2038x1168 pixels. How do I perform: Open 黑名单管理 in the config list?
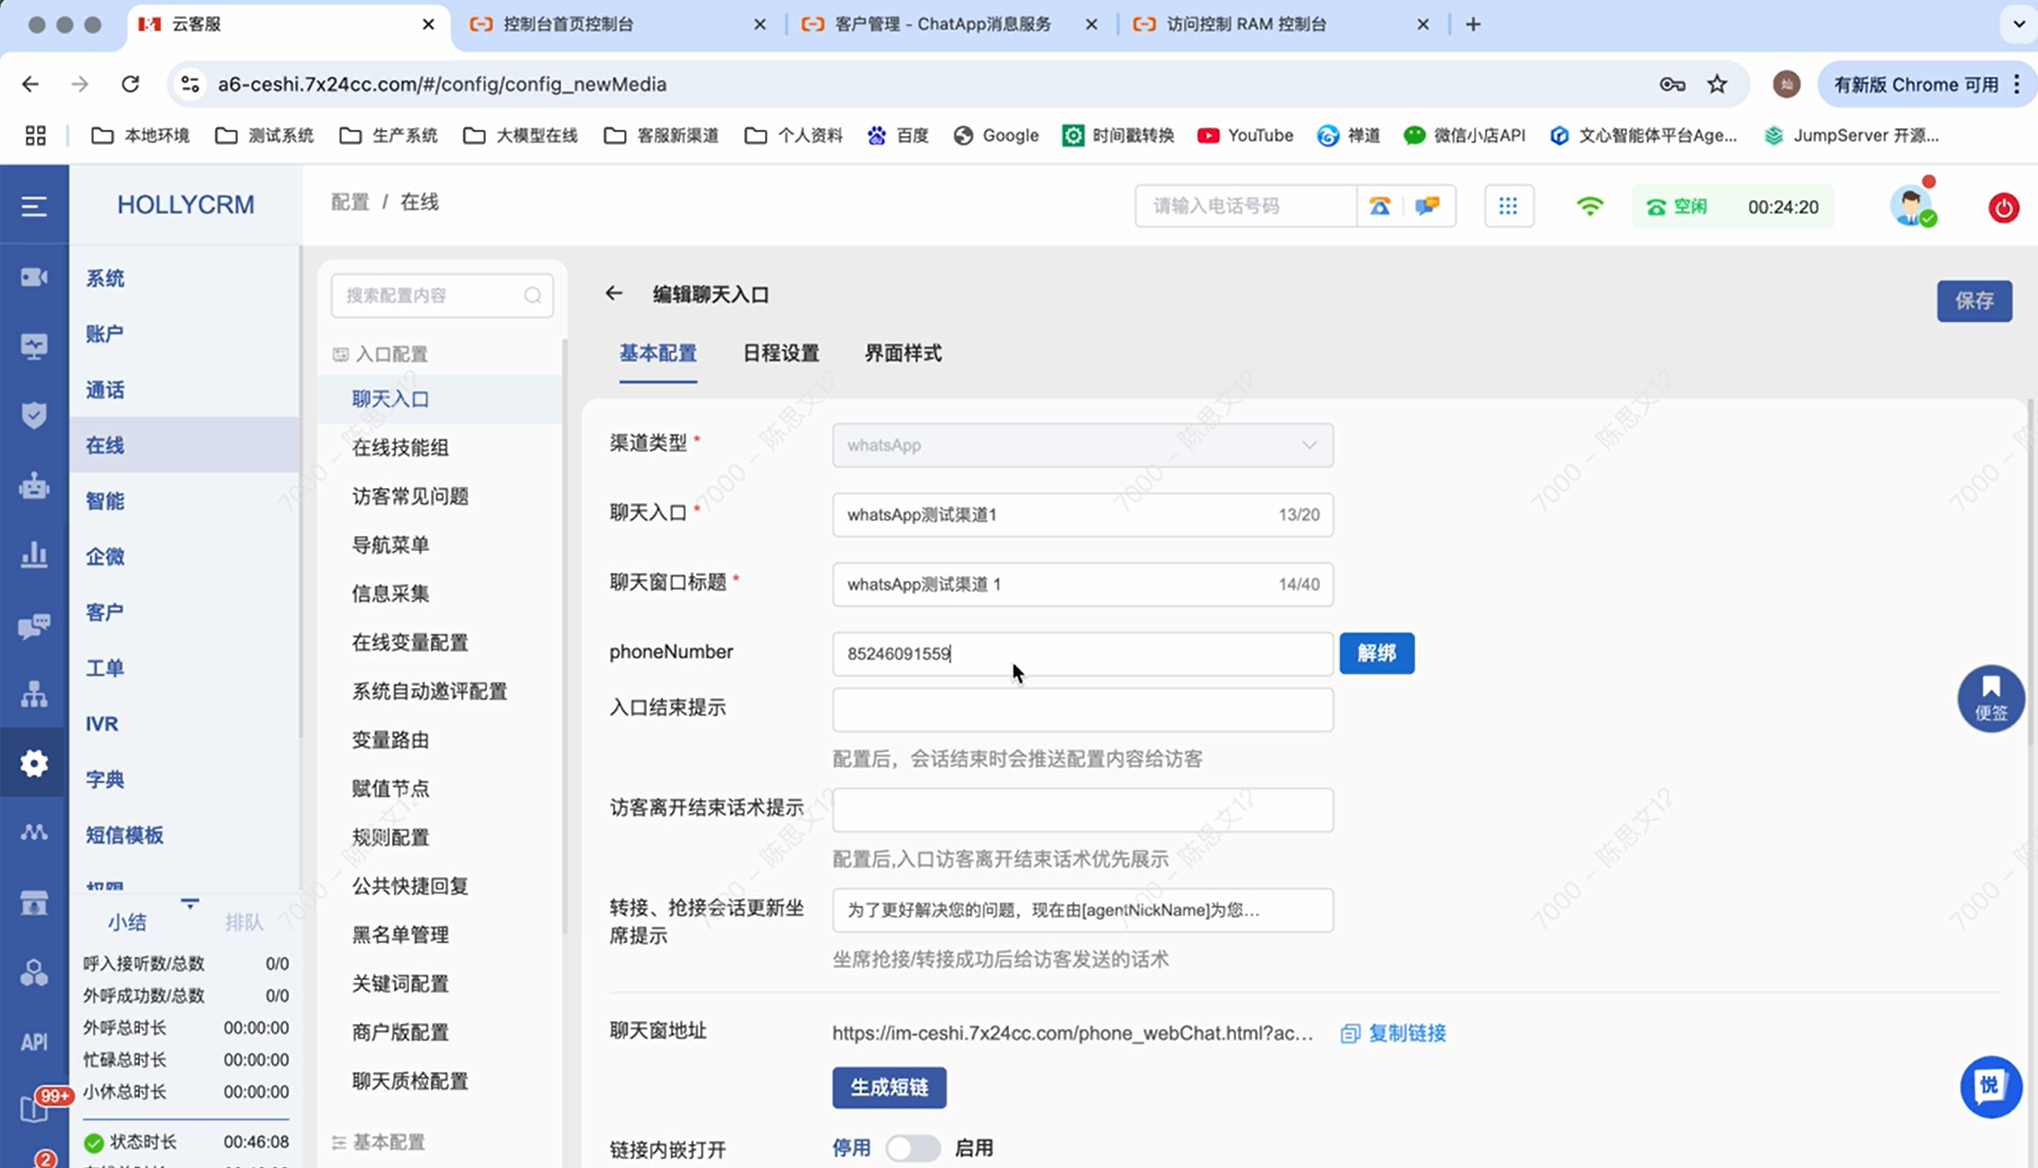point(400,934)
